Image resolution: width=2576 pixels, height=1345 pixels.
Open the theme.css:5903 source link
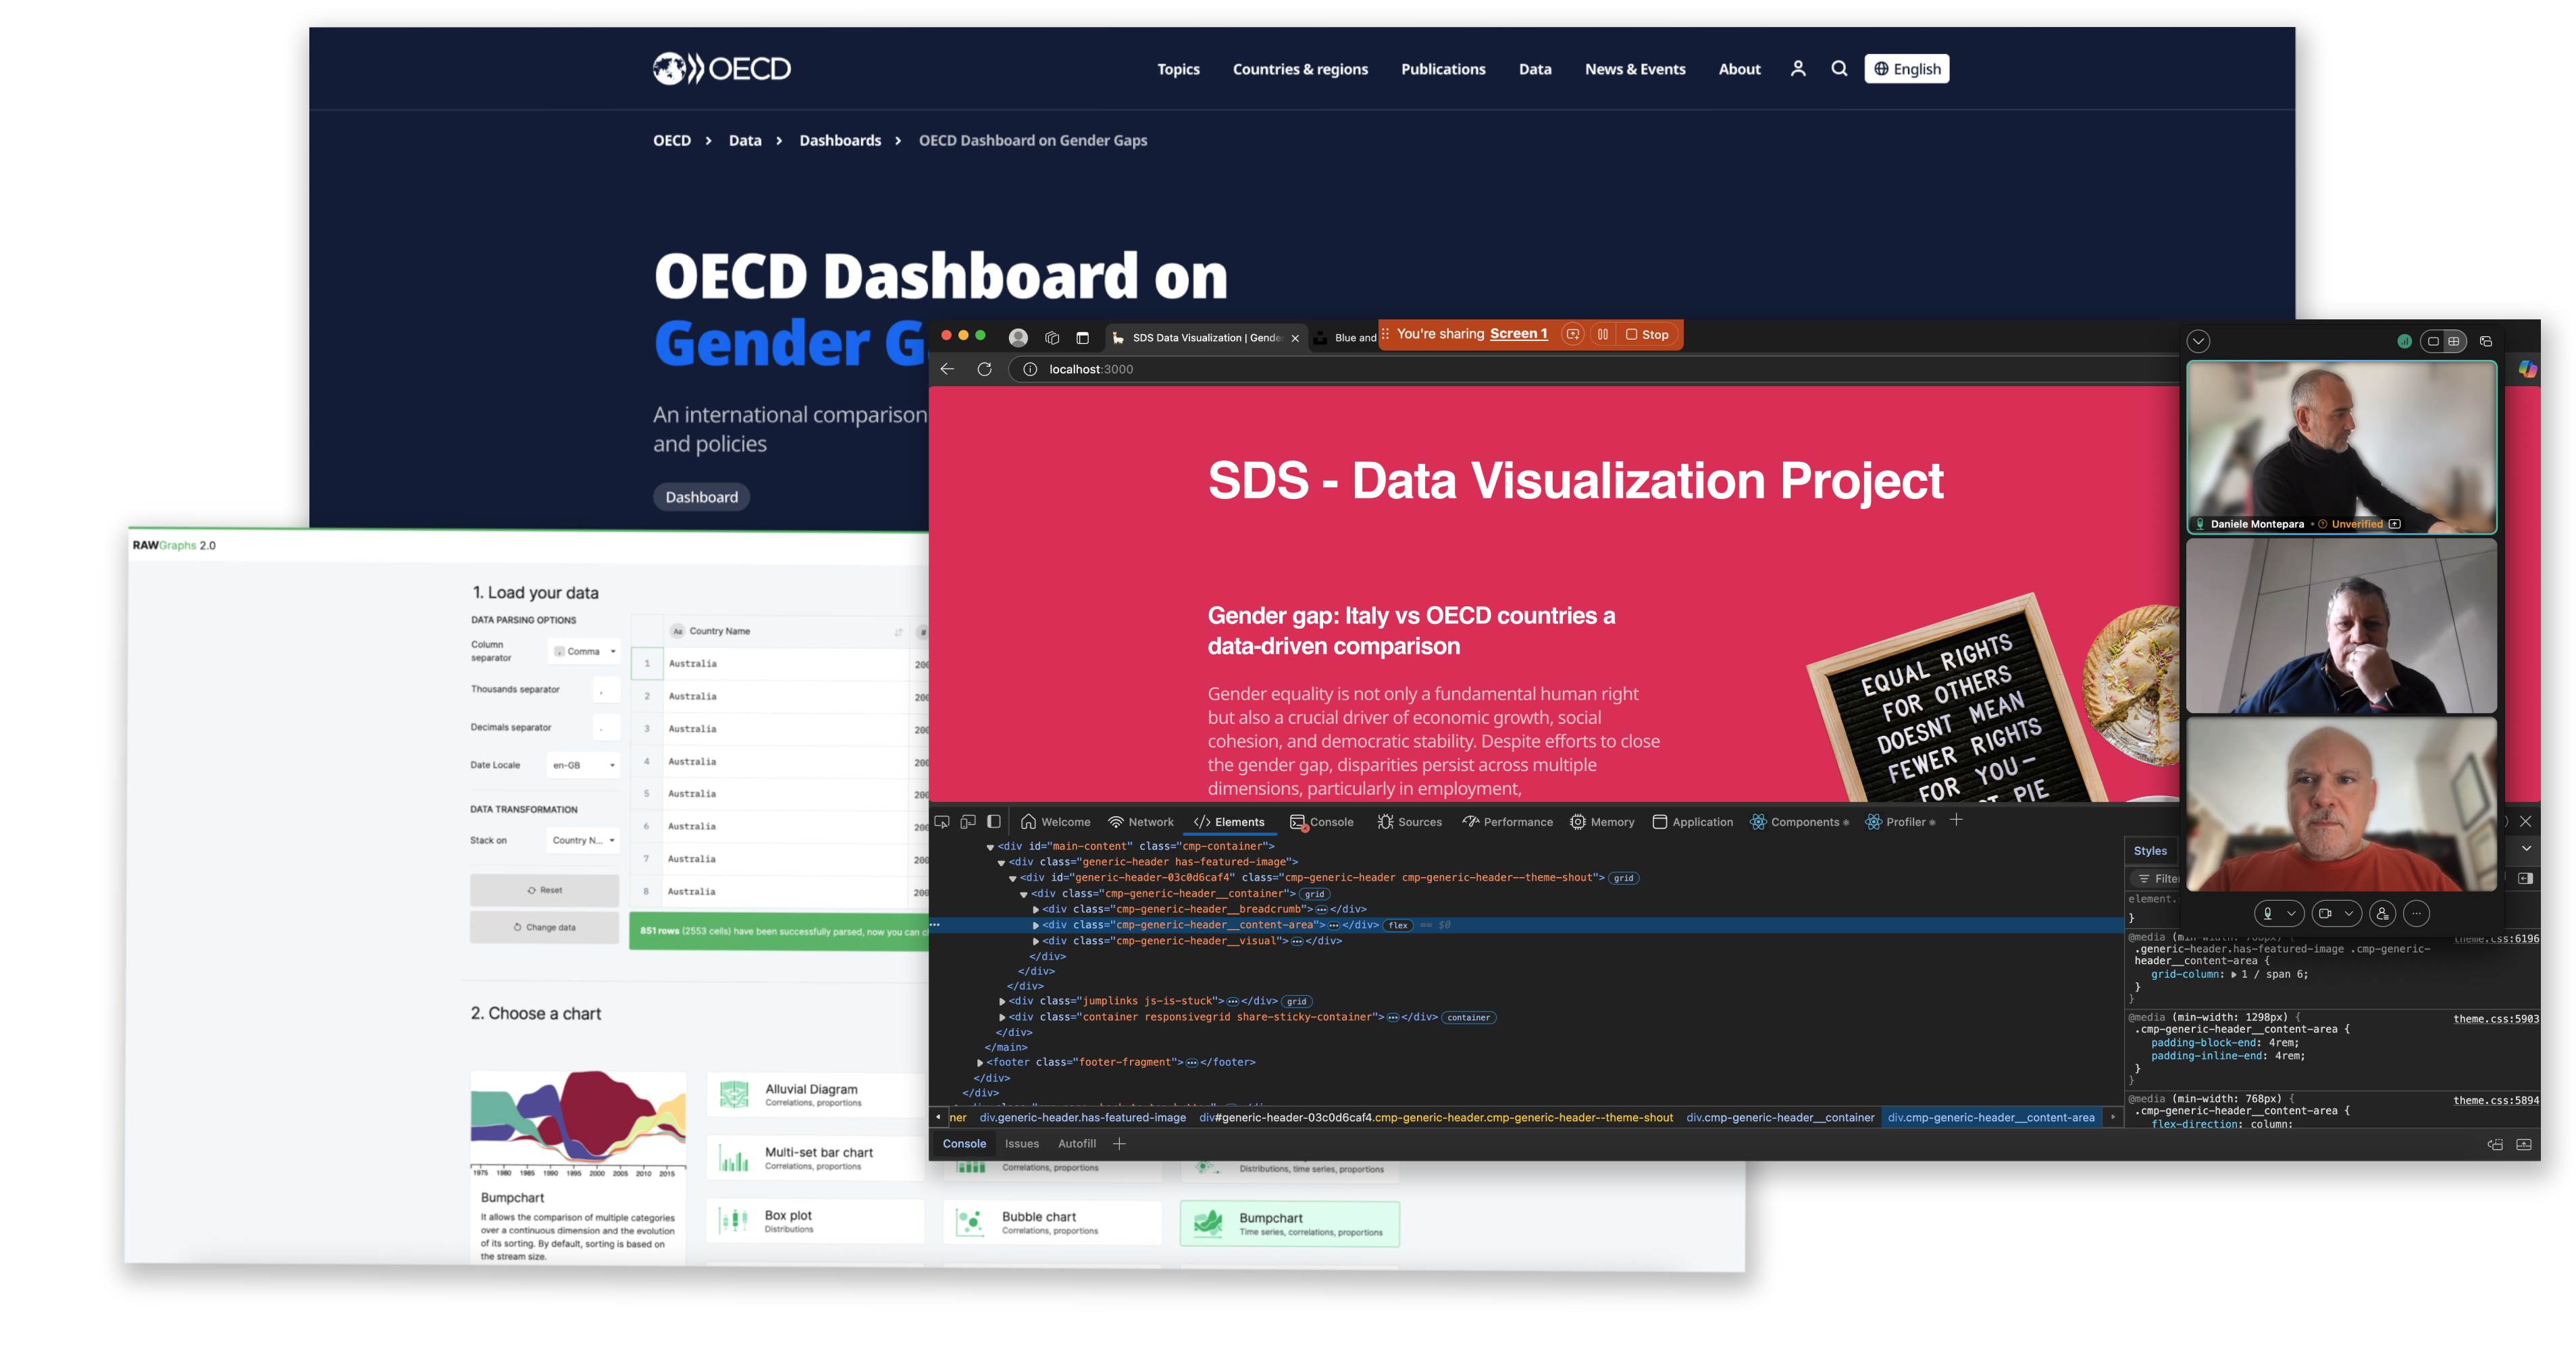2495,1019
